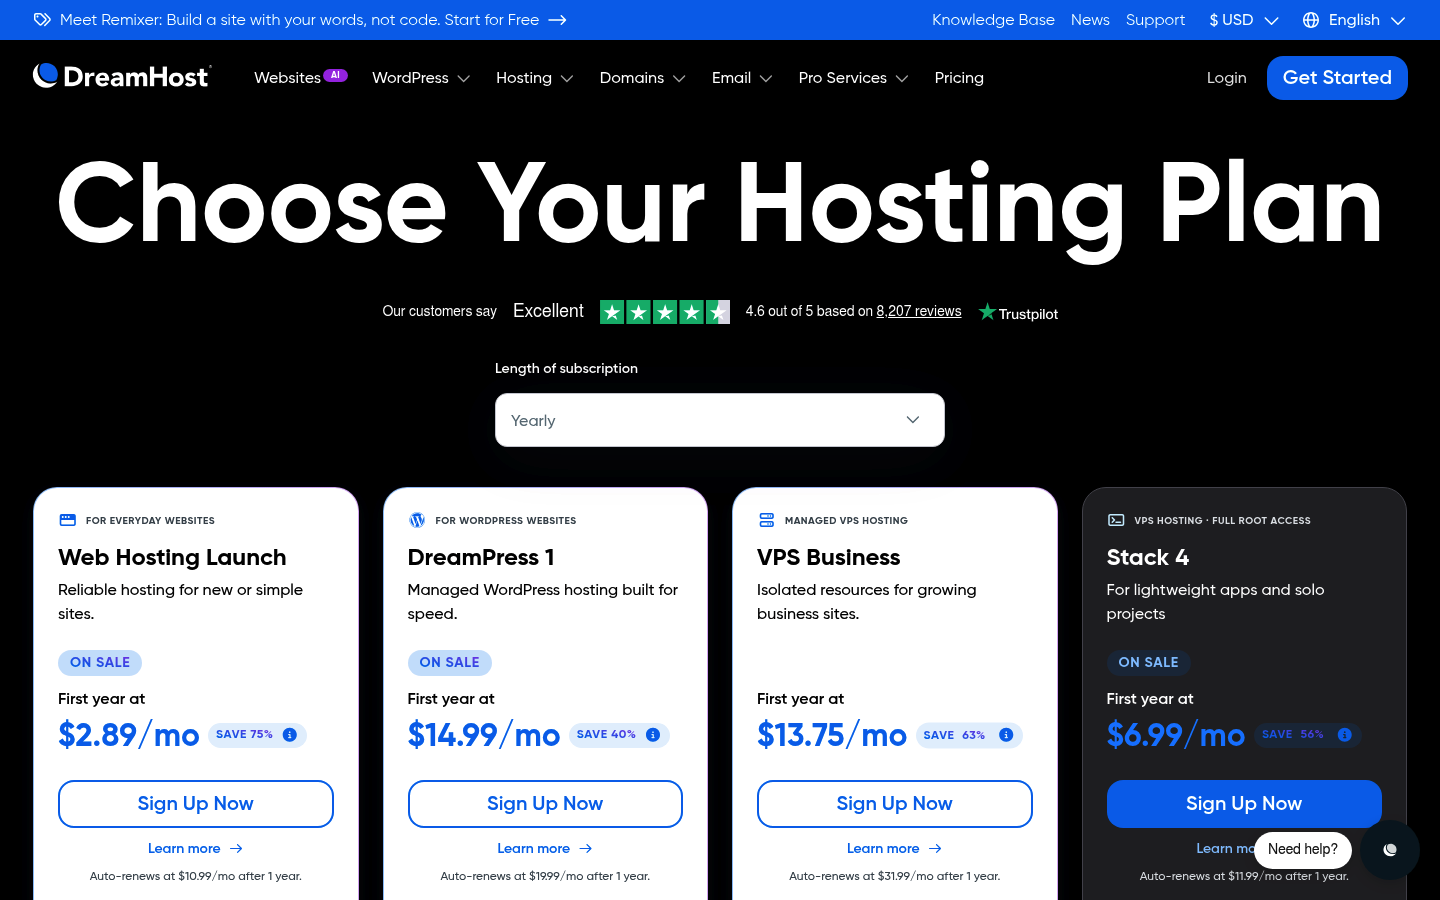
Task: Learn more about DreamPress 1
Action: click(545, 848)
